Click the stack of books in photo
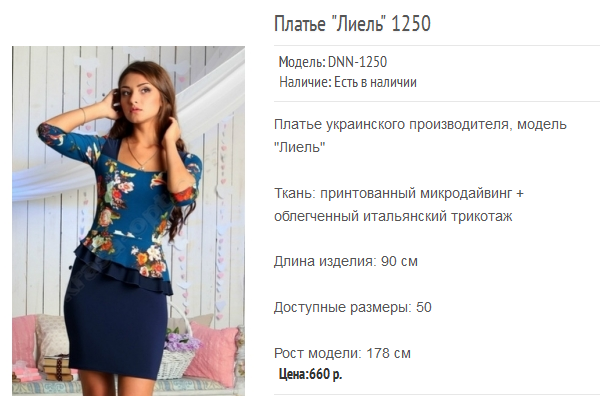Image resolution: width=600 pixels, height=403 pixels. coord(57,368)
